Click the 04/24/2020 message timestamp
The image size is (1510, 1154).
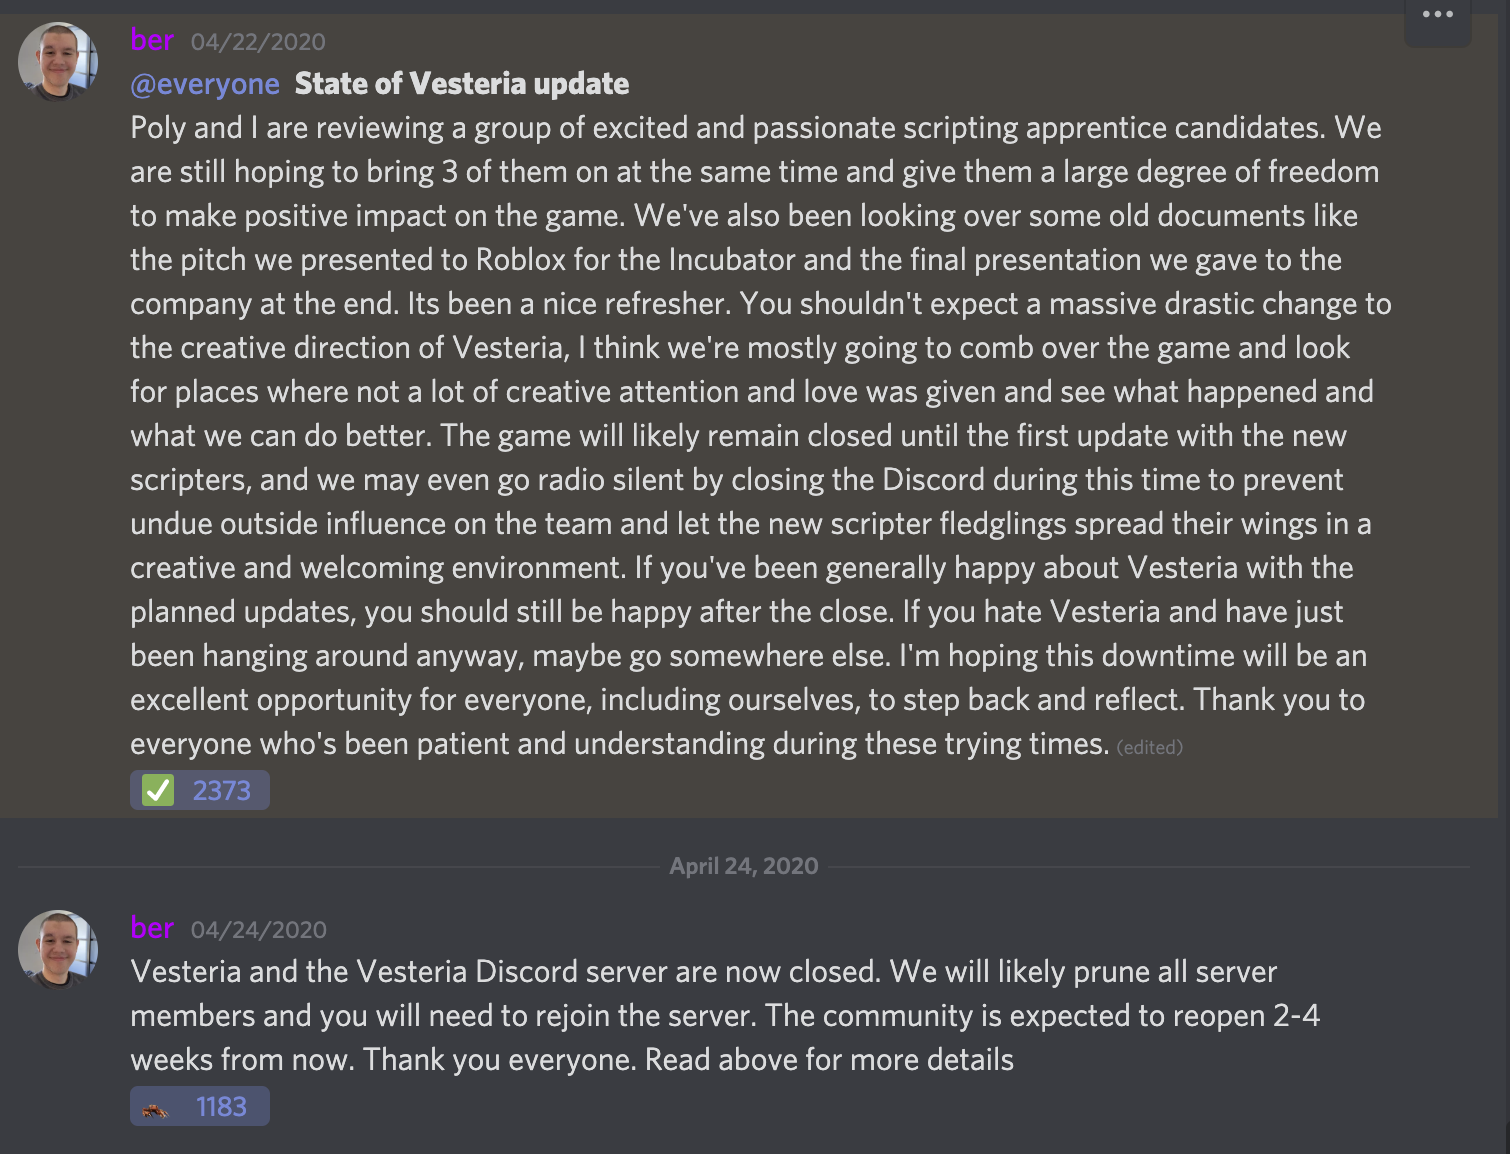pos(258,930)
